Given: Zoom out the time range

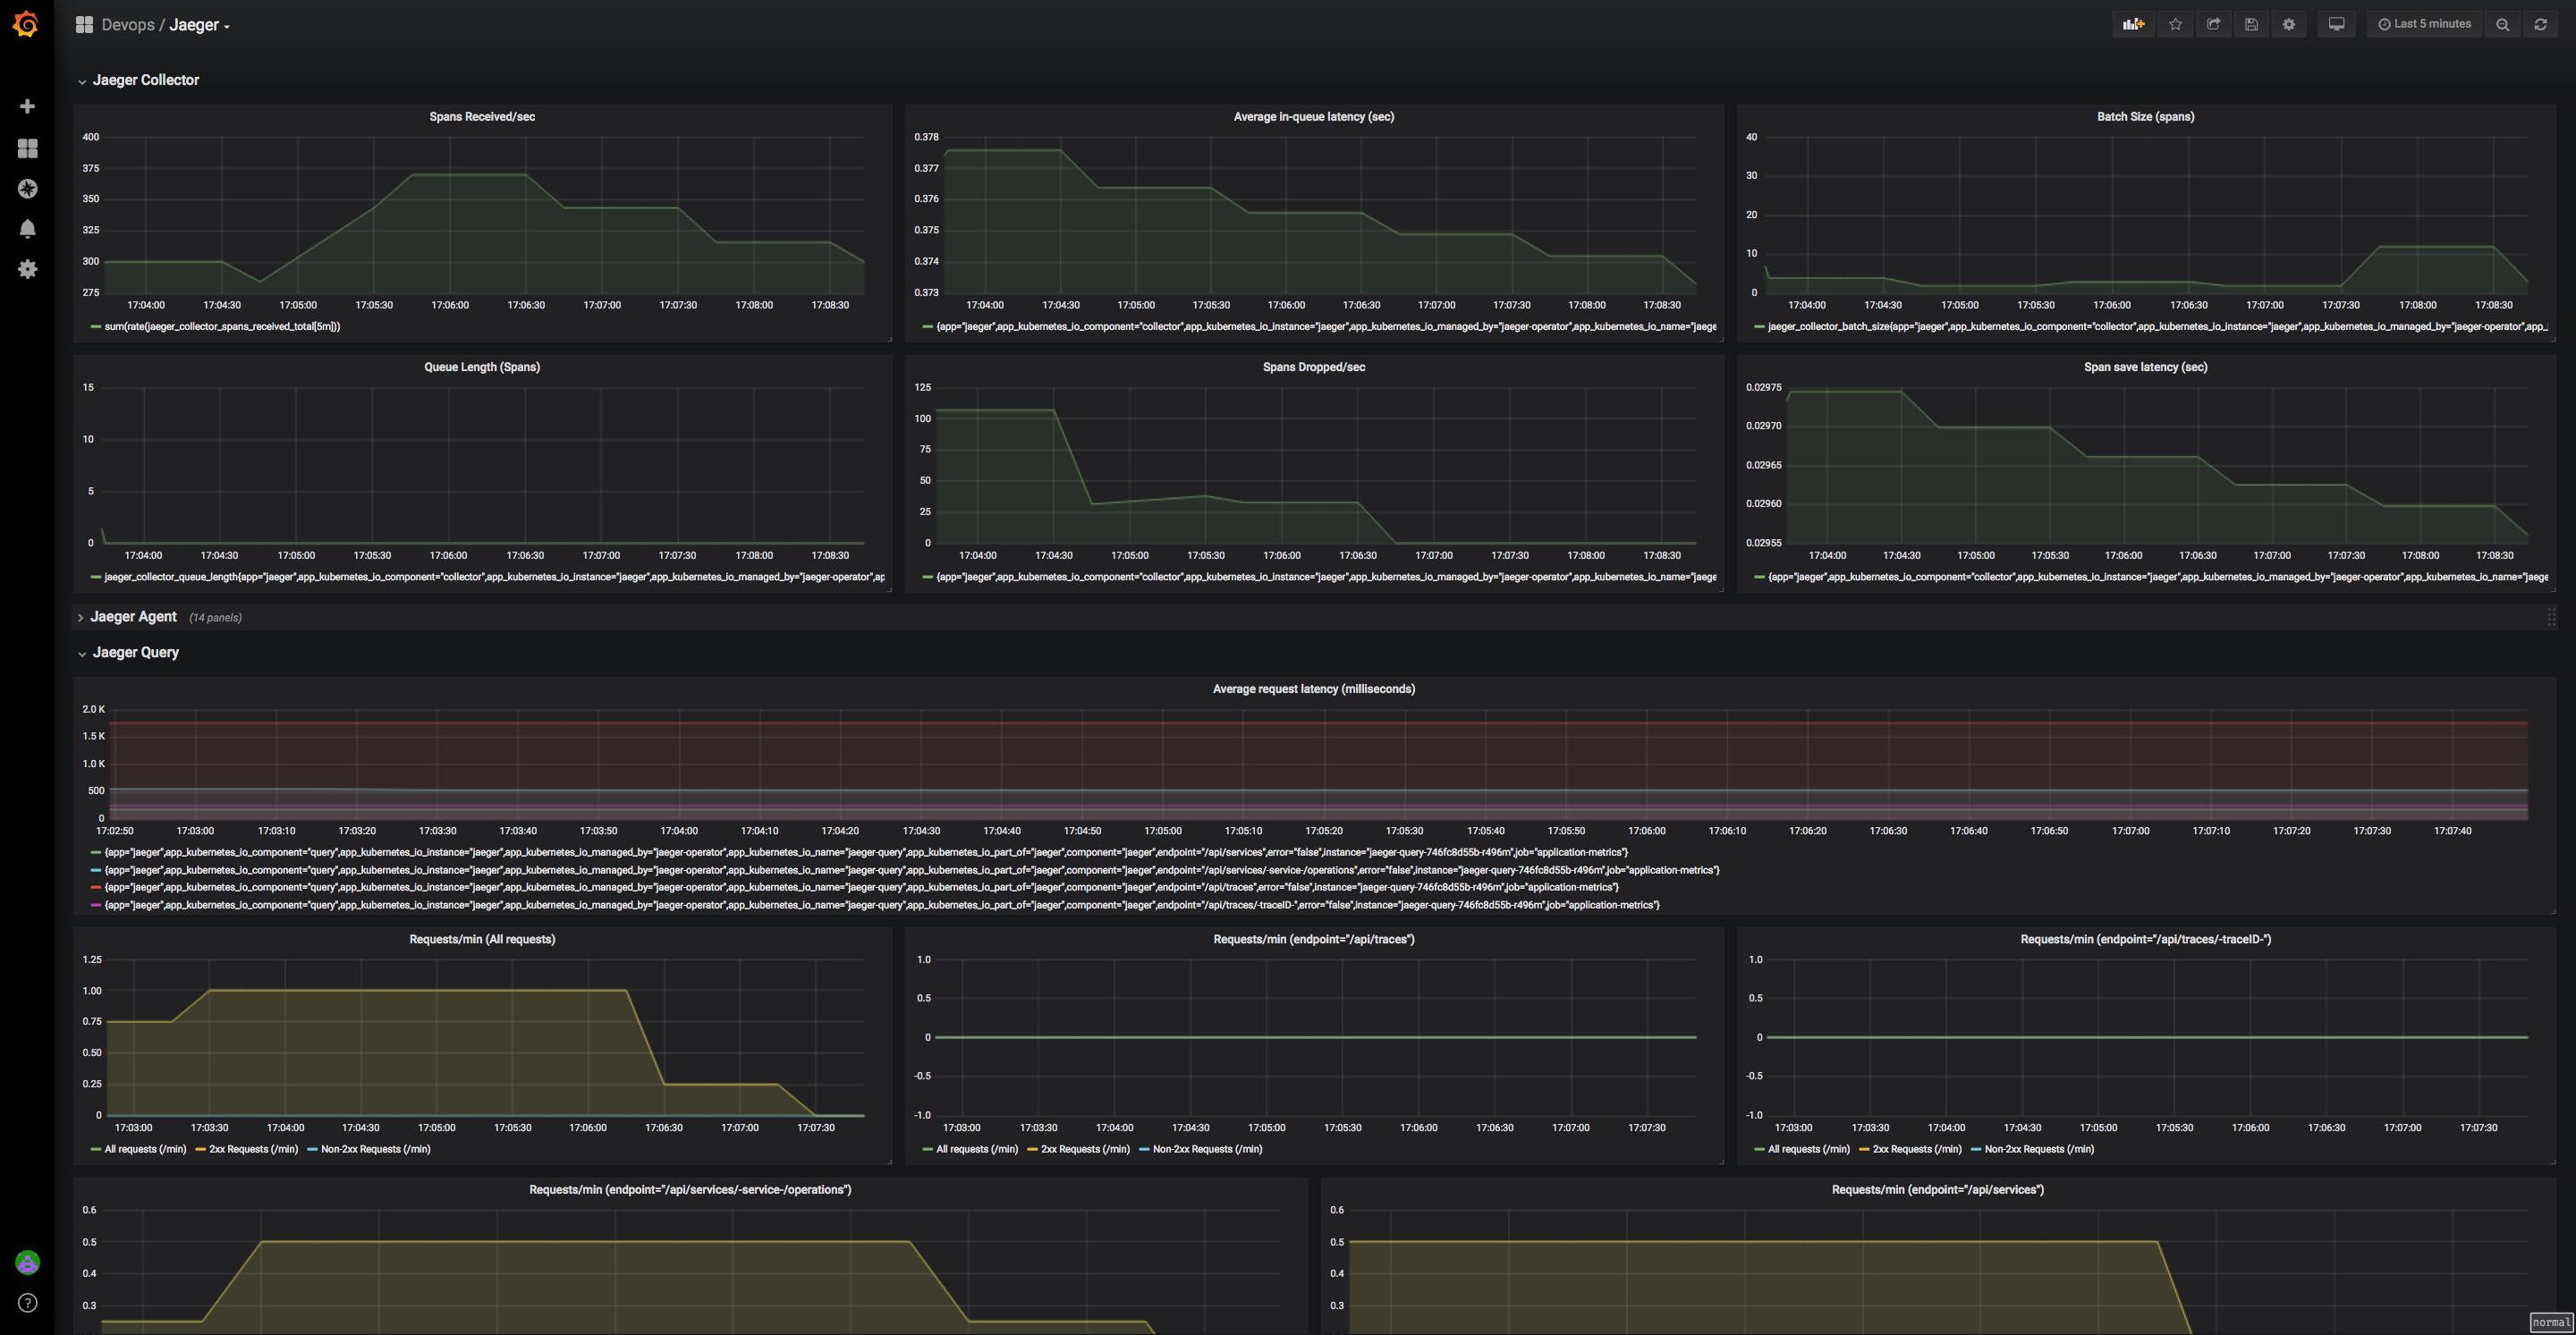Looking at the screenshot, I should pyautogui.click(x=2502, y=25).
